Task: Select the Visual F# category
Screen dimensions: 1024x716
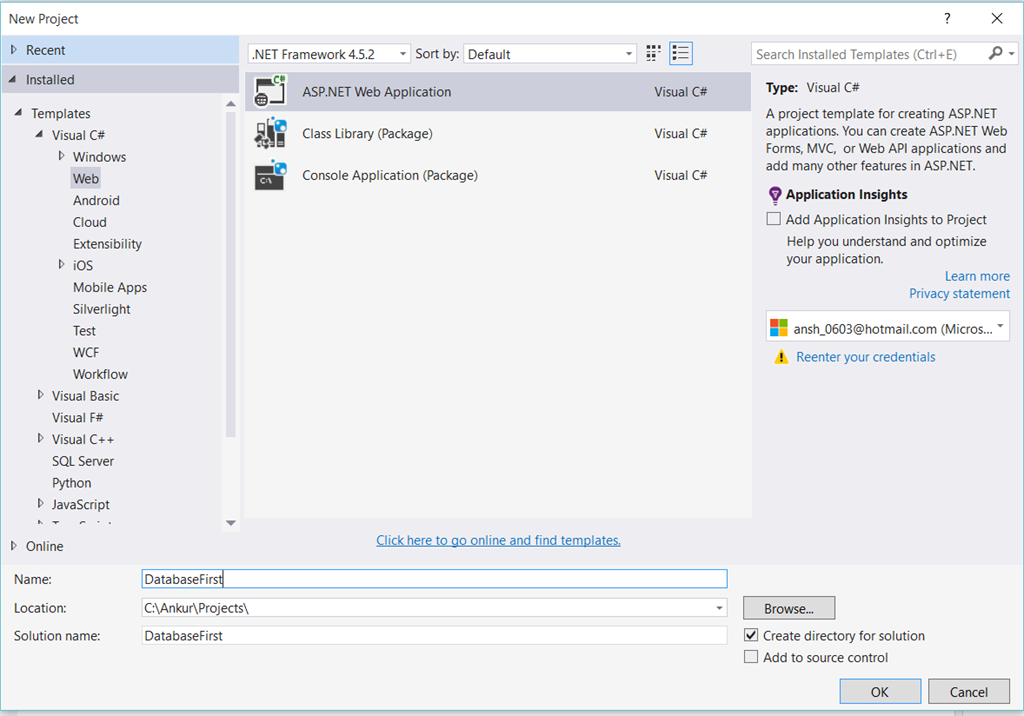Action: (x=77, y=417)
